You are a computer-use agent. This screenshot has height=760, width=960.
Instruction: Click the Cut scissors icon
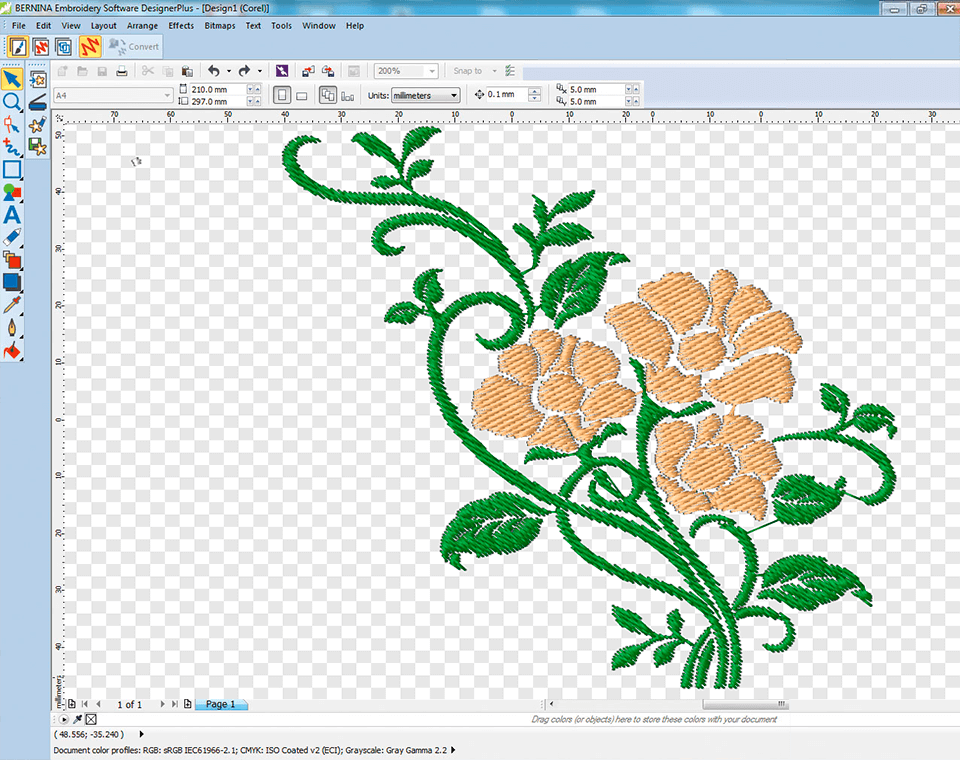pos(146,70)
